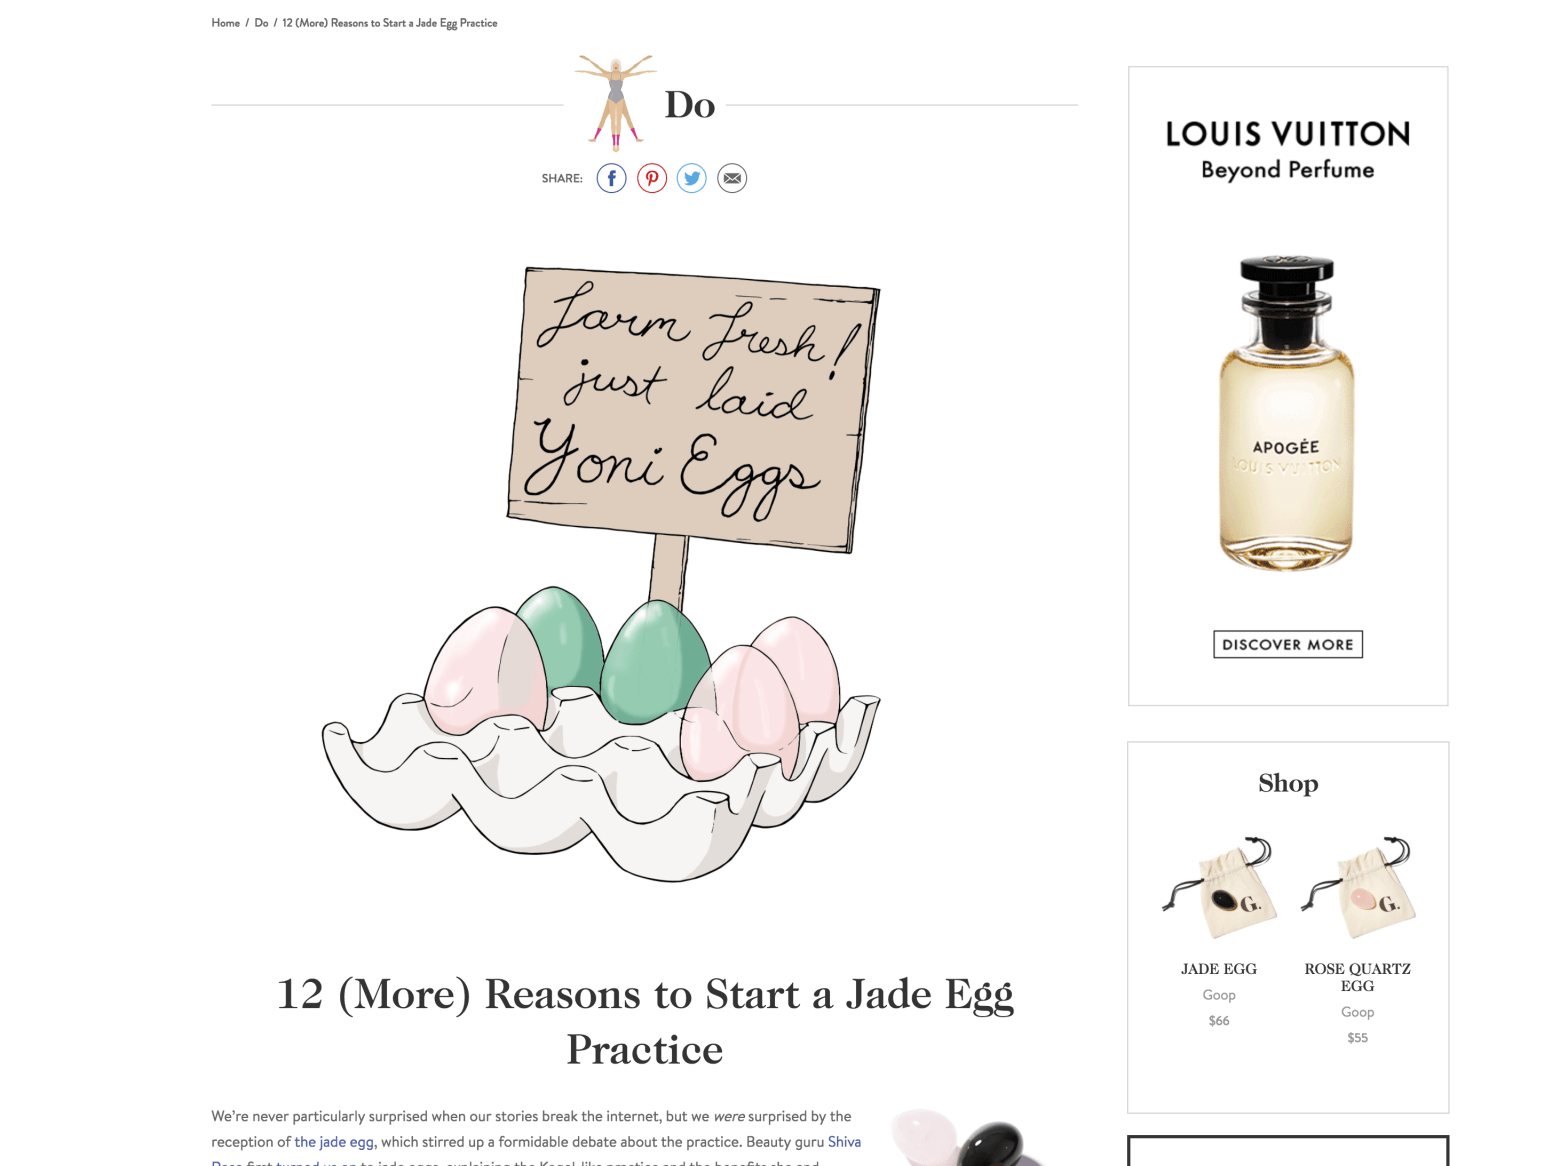Image resolution: width=1568 pixels, height=1166 pixels.
Task: Open the Louis Vuitton perfume bottle ad
Action: tap(1287, 413)
